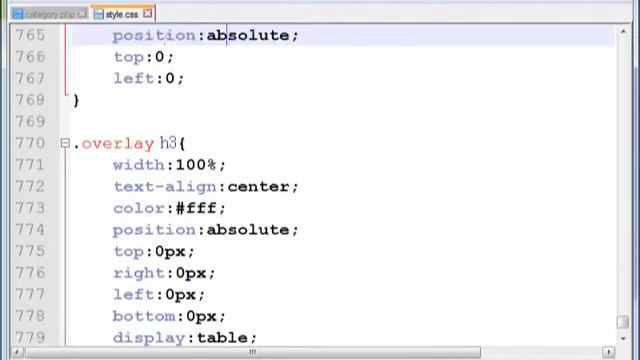Viewport: 640px width, 360px height.
Task: Click line number 779
Action: (30, 338)
